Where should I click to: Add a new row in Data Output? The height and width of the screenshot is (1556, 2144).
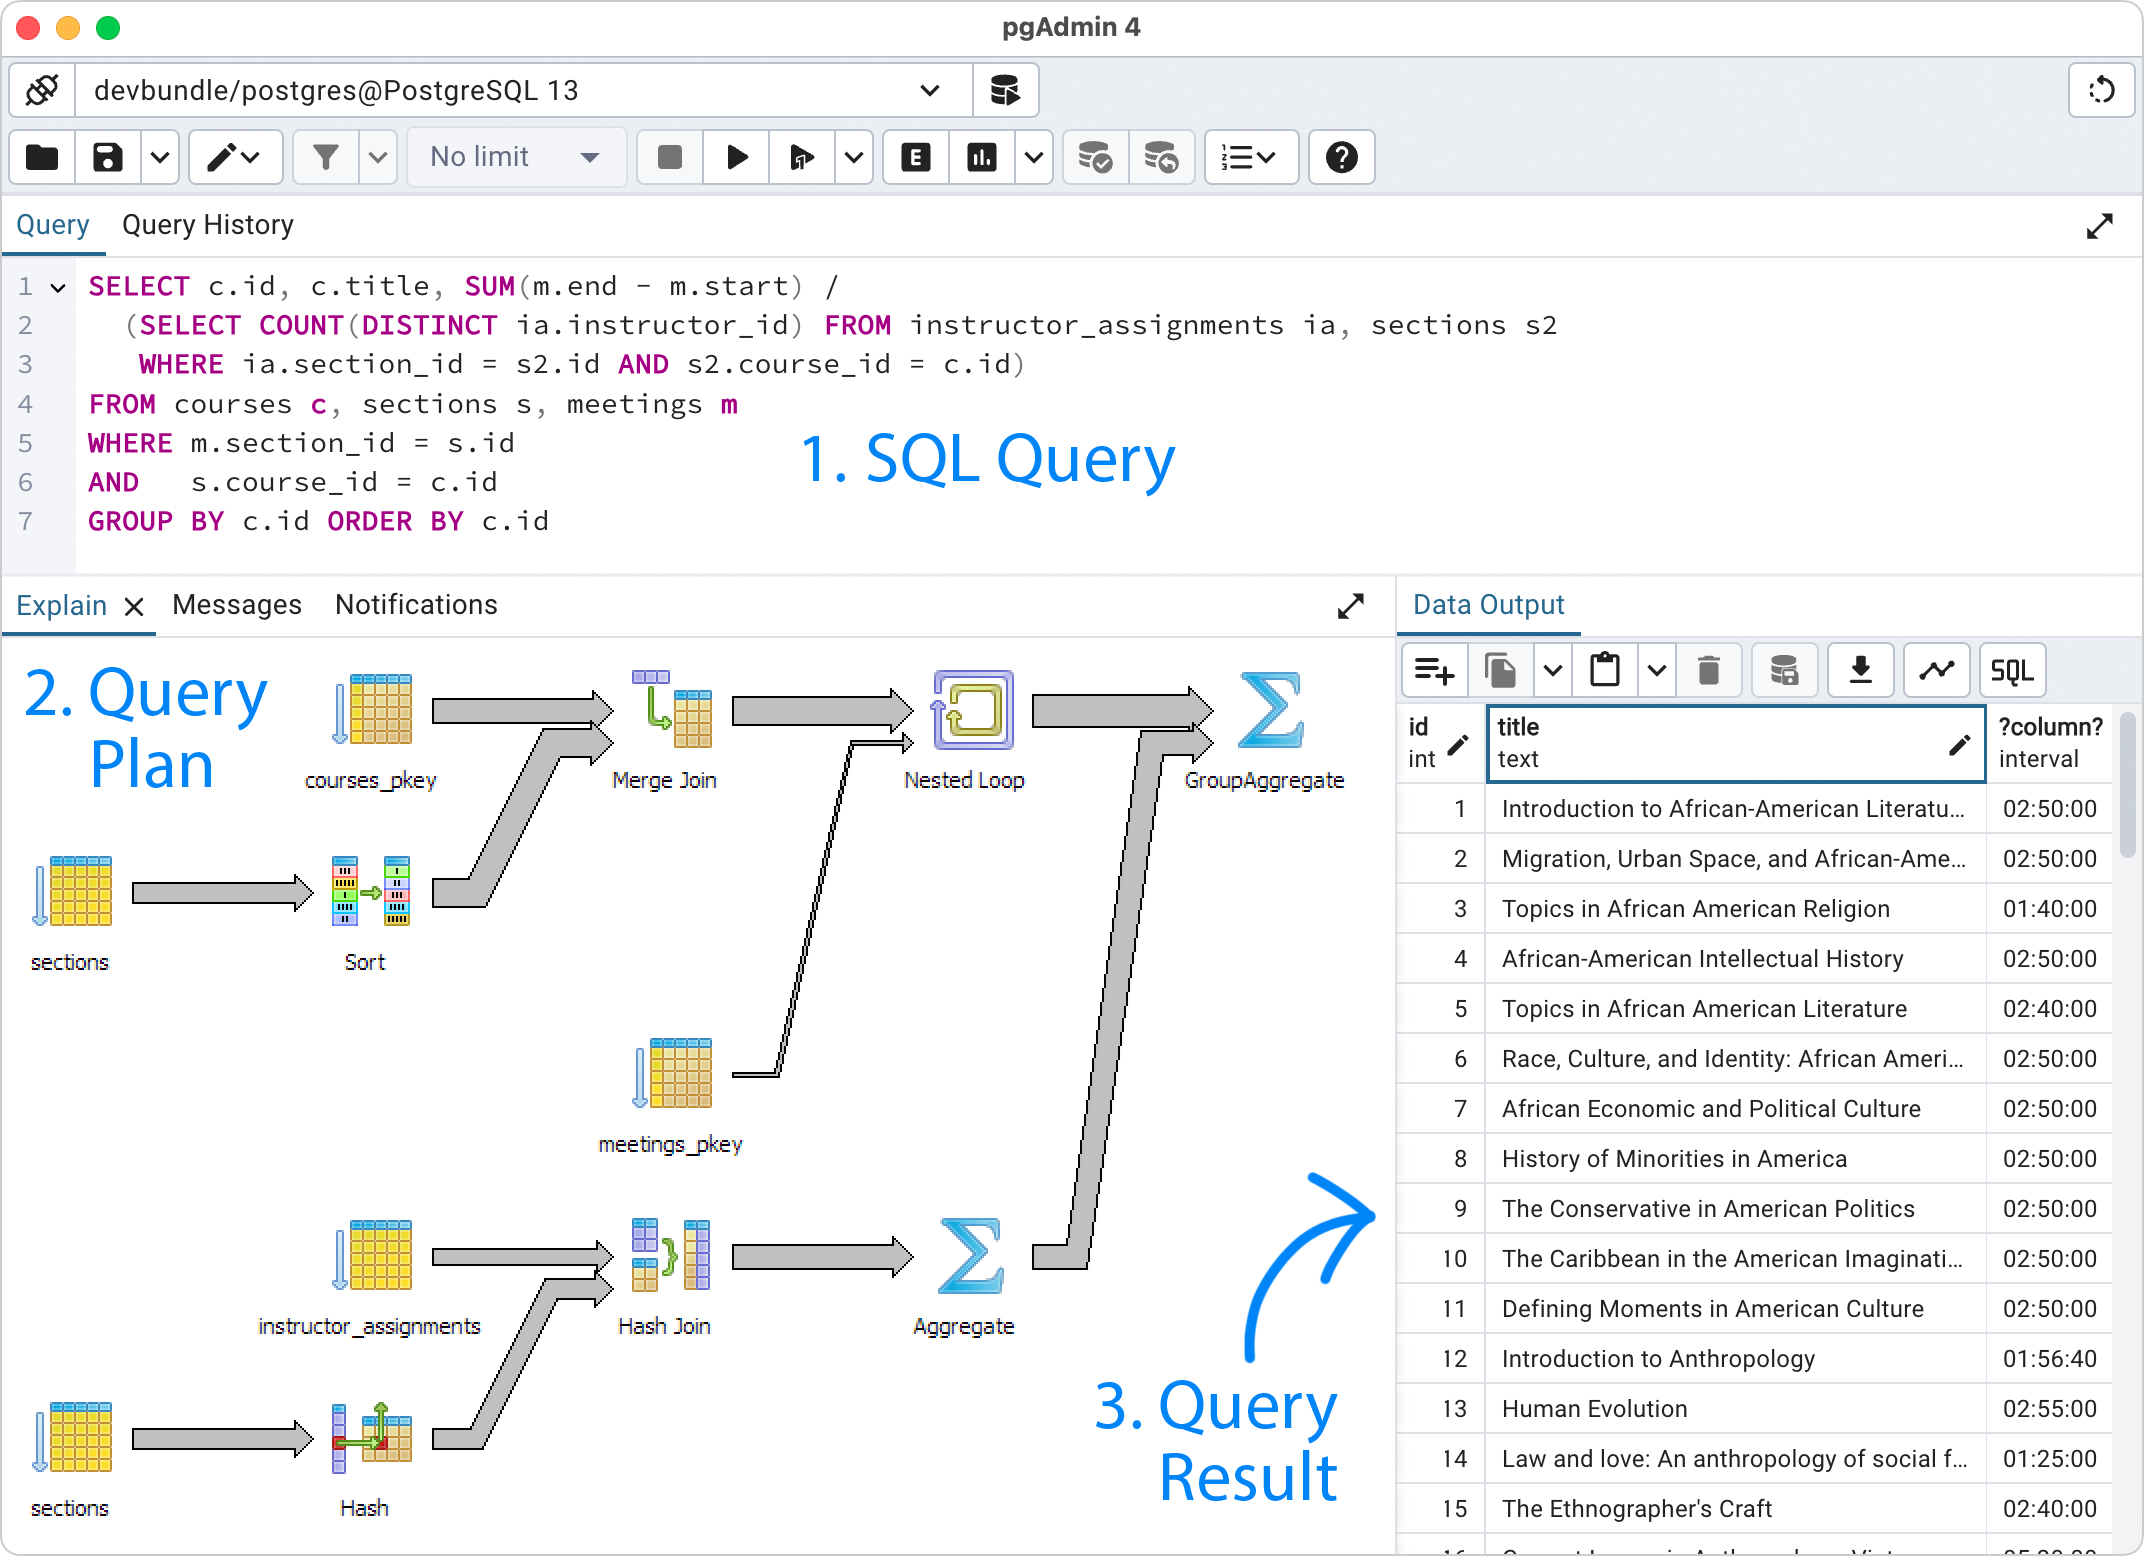tap(1434, 670)
